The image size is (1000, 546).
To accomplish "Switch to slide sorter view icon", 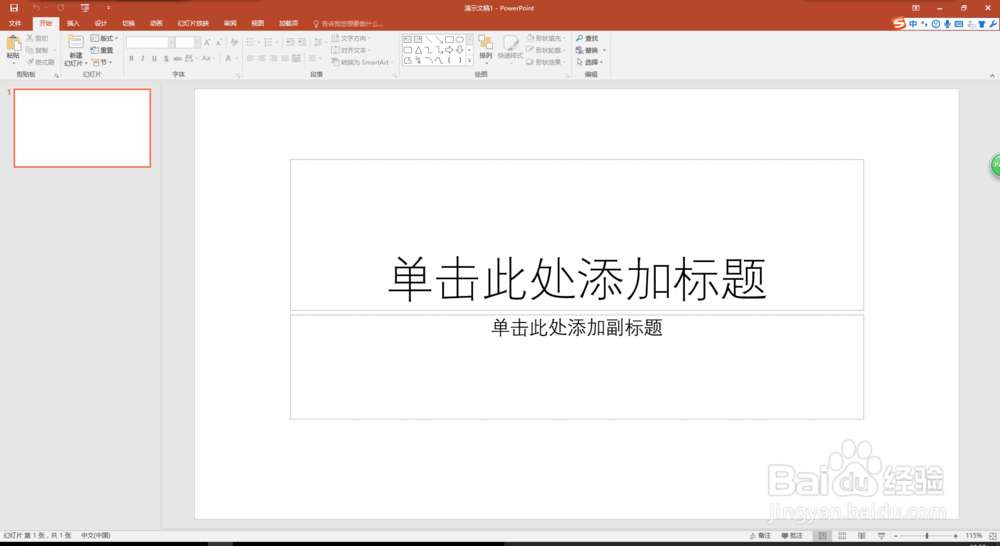I will coord(842,536).
